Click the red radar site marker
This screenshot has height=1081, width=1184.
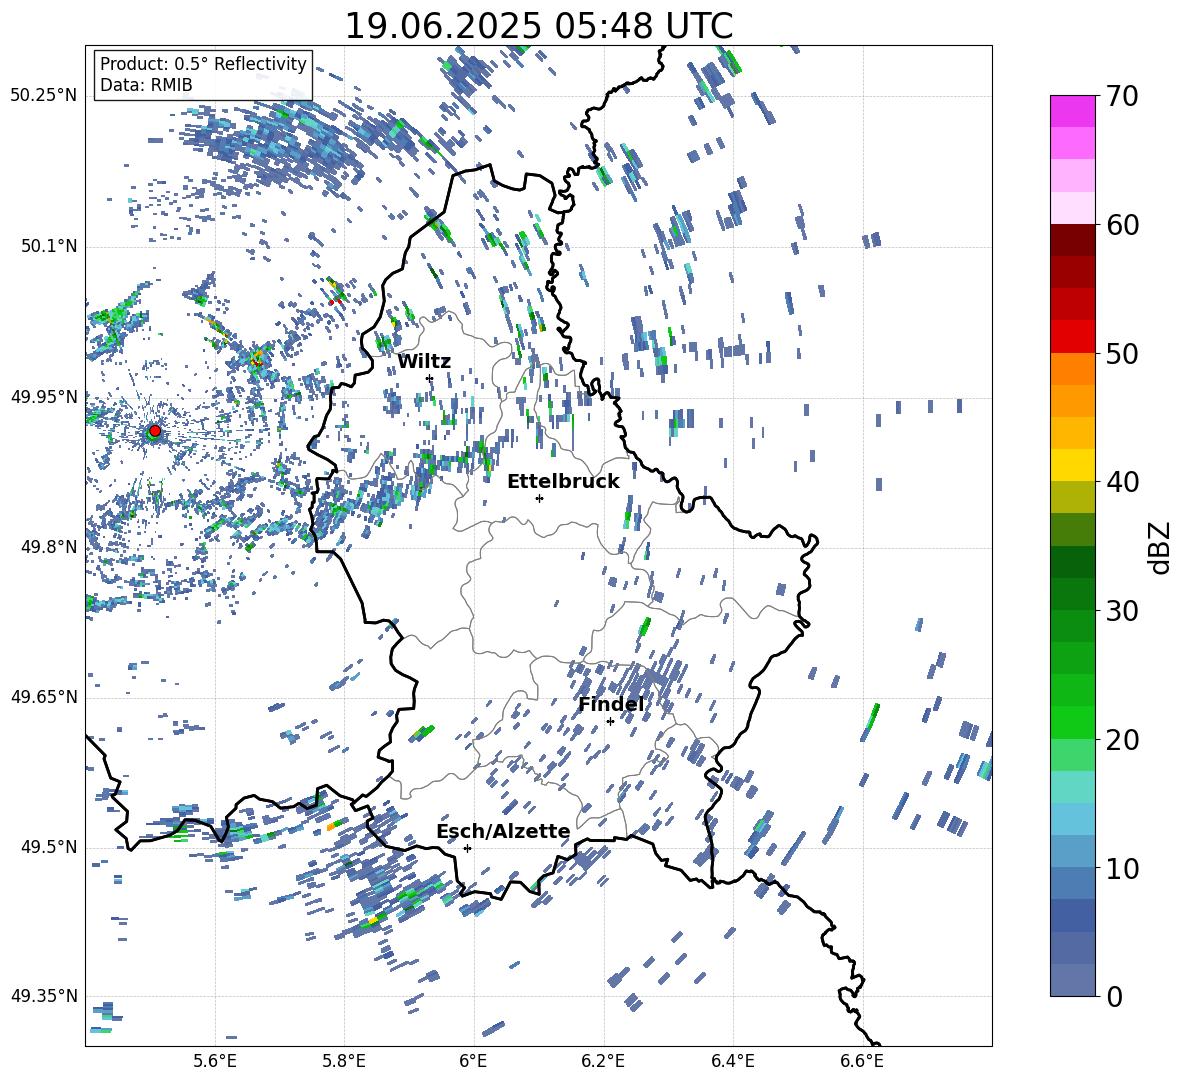click(155, 431)
